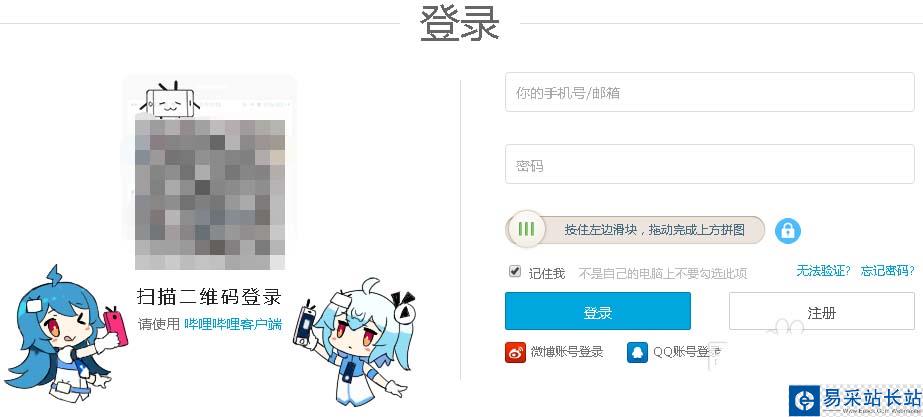Image resolution: width=923 pixels, height=417 pixels.
Task: Click the blurred QR code image
Action: point(210,194)
